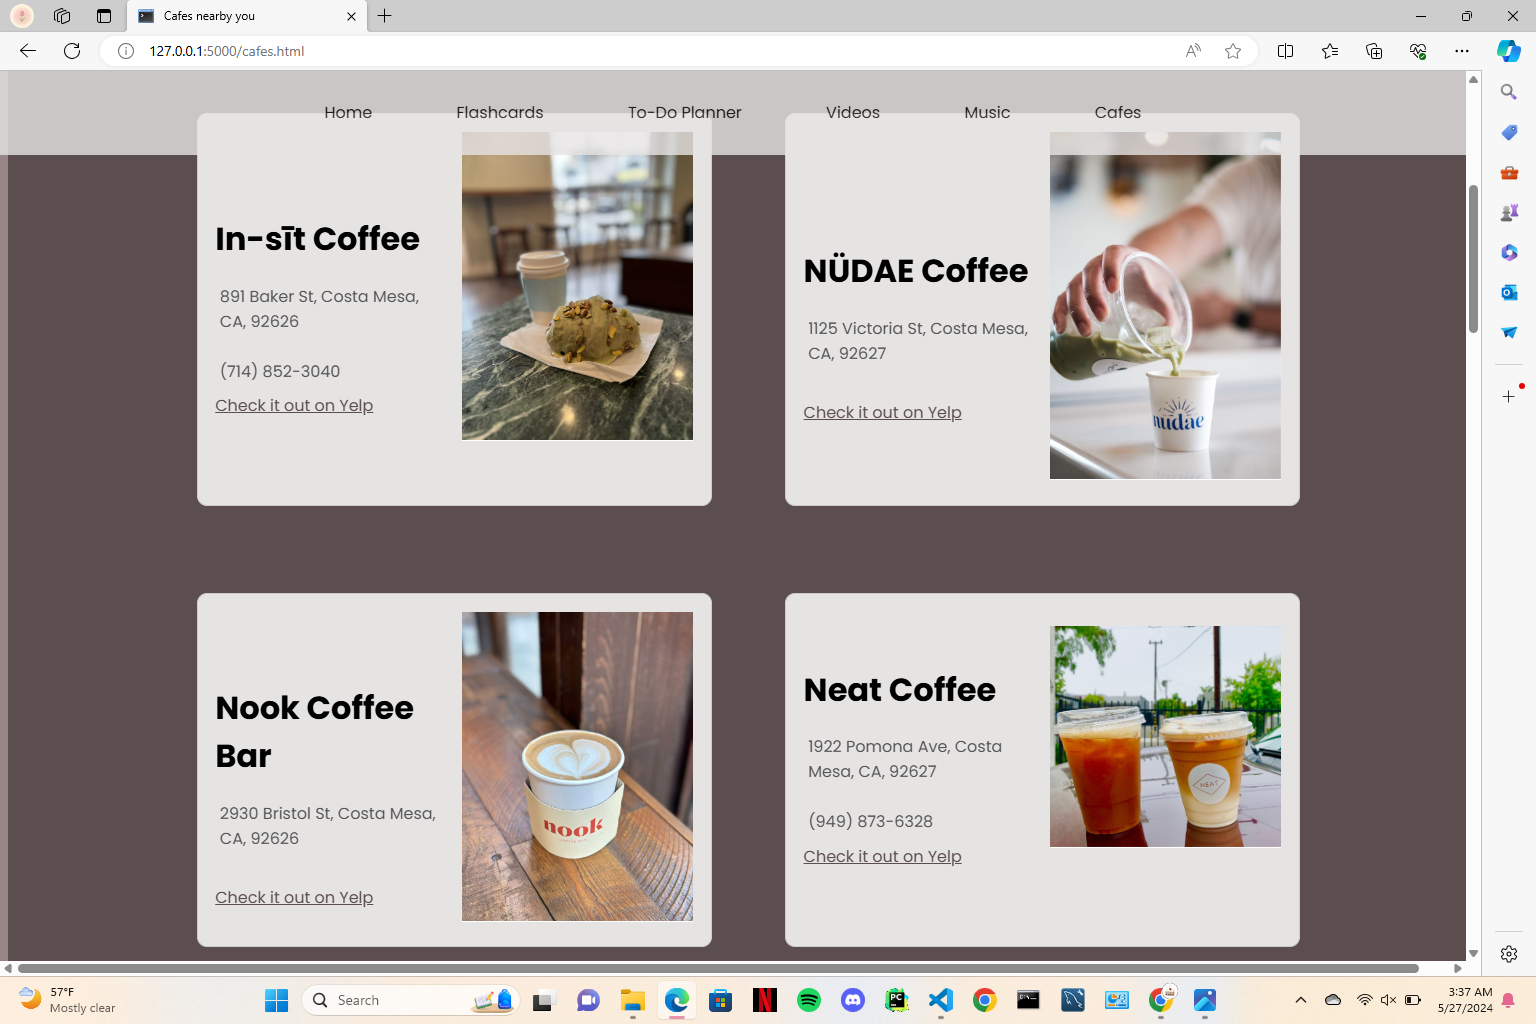Add this page to favorites star
The width and height of the screenshot is (1536, 1024).
[1233, 51]
